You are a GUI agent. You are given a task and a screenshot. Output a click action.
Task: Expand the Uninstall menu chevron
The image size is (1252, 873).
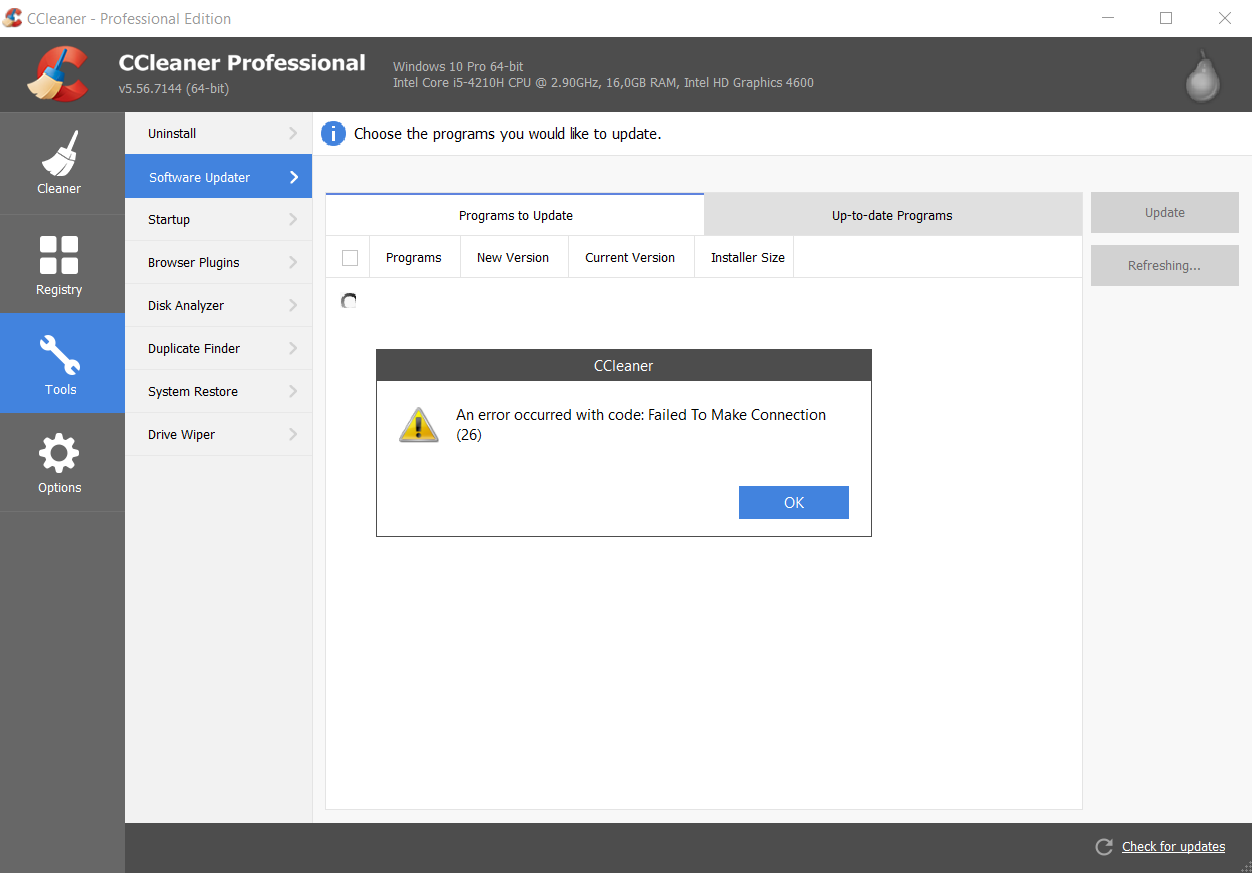coord(293,134)
